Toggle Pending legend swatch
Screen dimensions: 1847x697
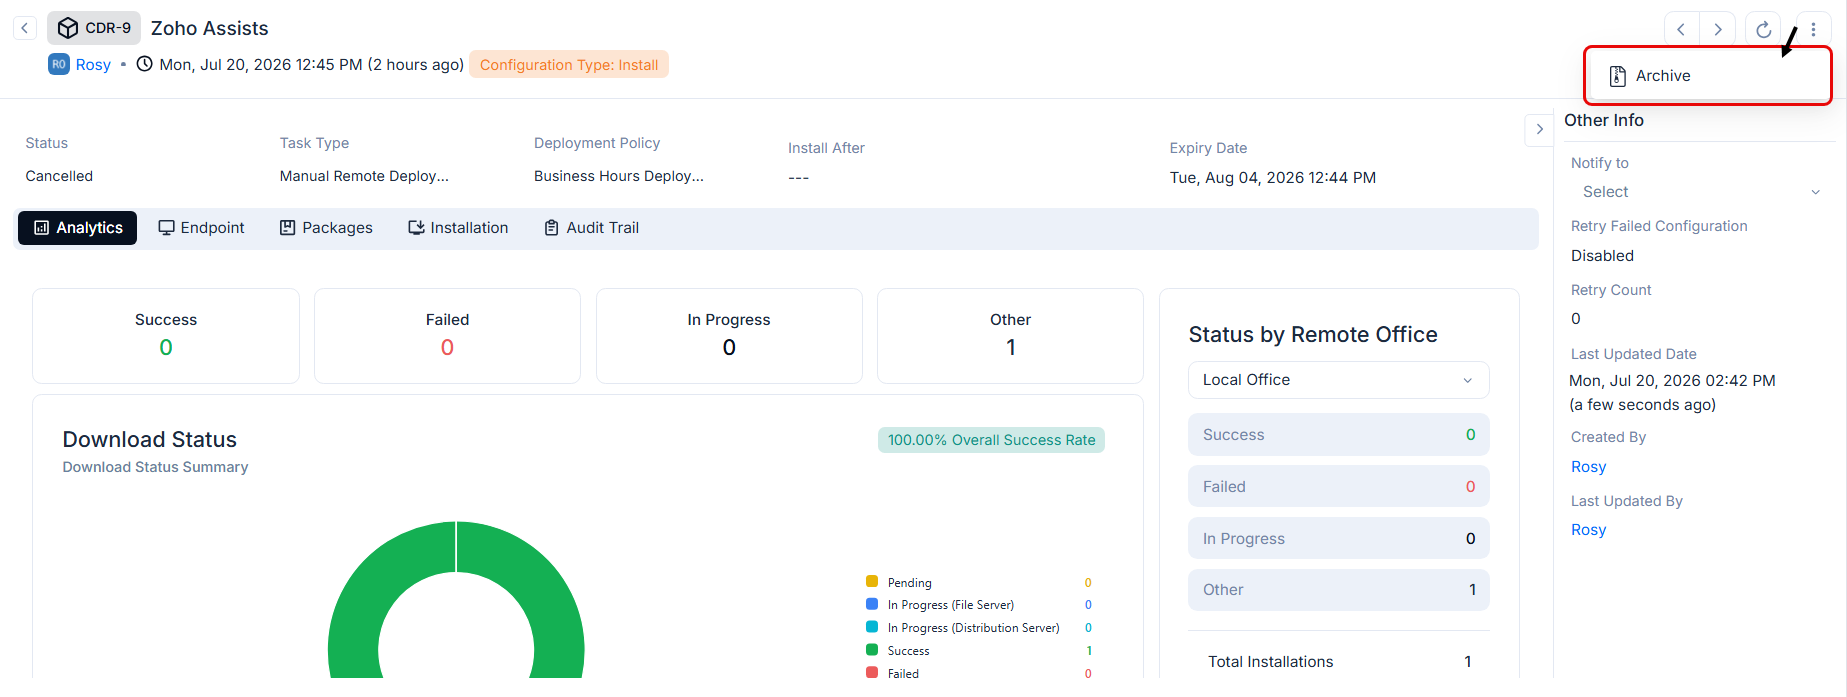pyautogui.click(x=872, y=582)
